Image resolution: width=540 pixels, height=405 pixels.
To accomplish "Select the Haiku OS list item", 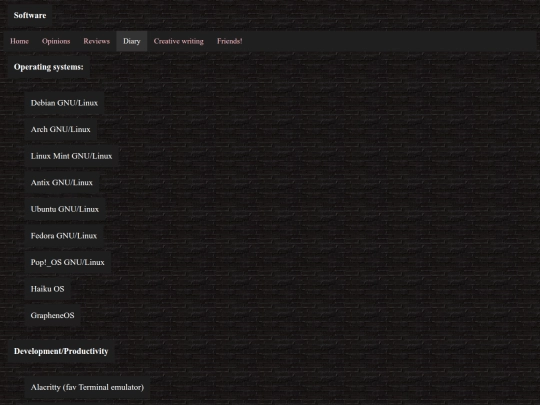I will pyautogui.click(x=48, y=289).
